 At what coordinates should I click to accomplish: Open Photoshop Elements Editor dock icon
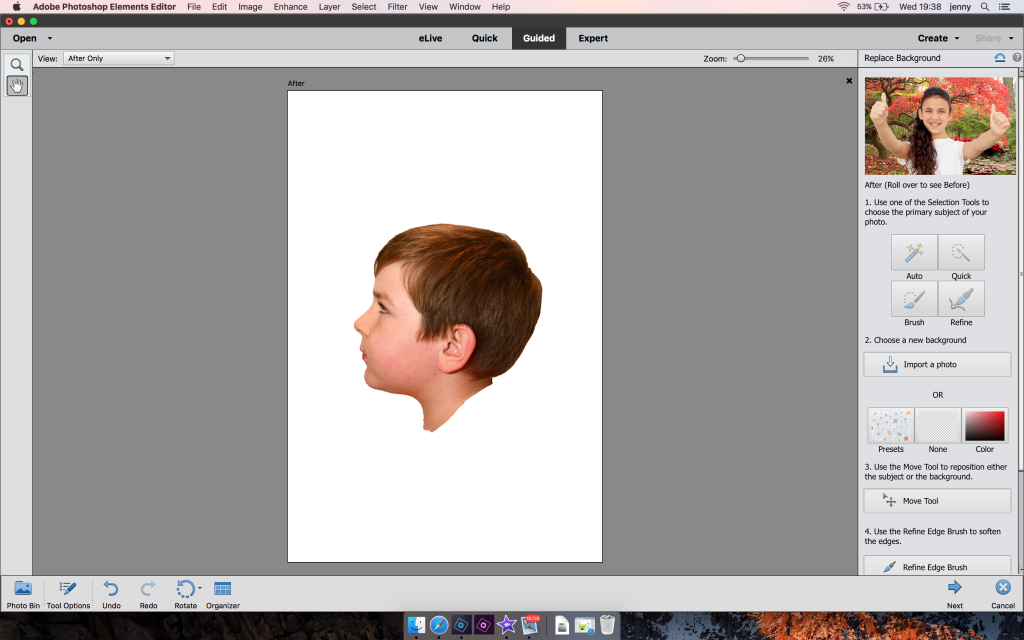461,625
